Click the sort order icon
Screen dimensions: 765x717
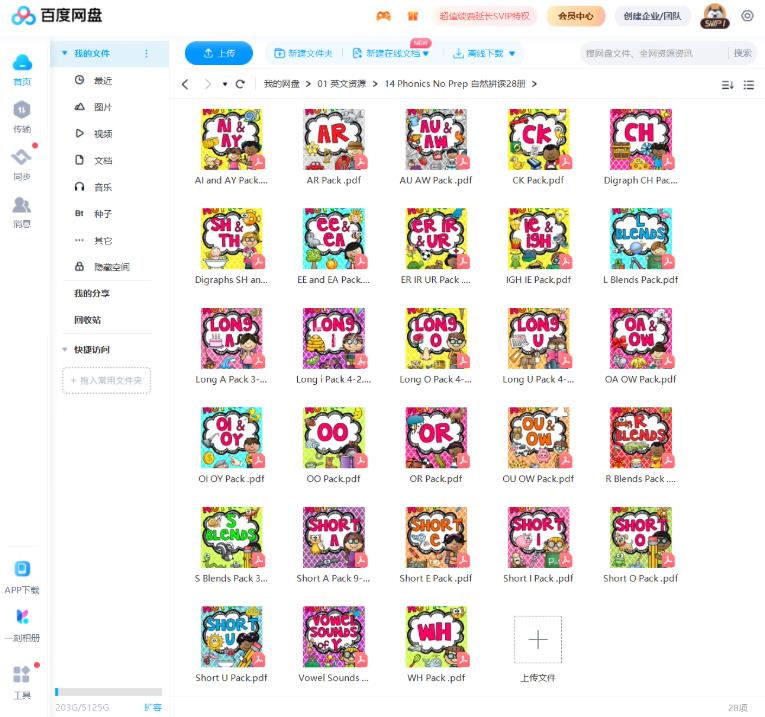pos(727,85)
